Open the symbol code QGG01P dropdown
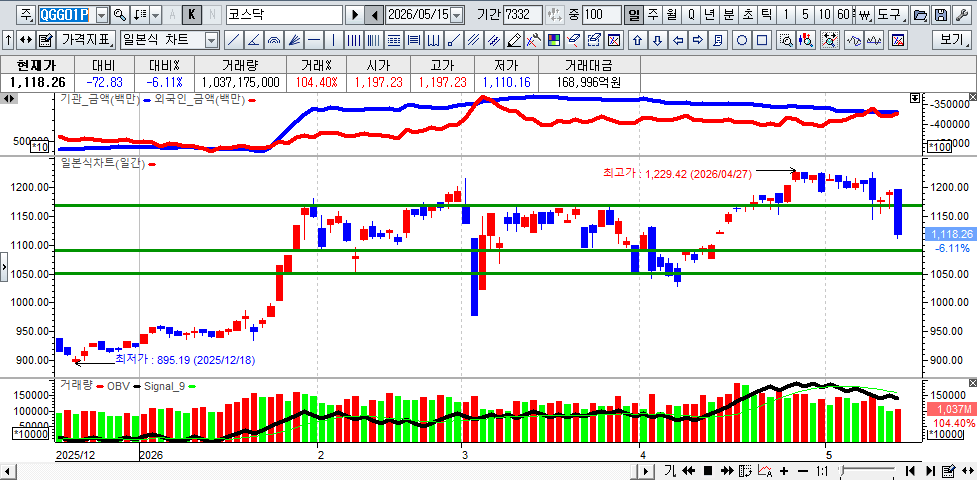Screen dimensions: 977x480 [103, 14]
